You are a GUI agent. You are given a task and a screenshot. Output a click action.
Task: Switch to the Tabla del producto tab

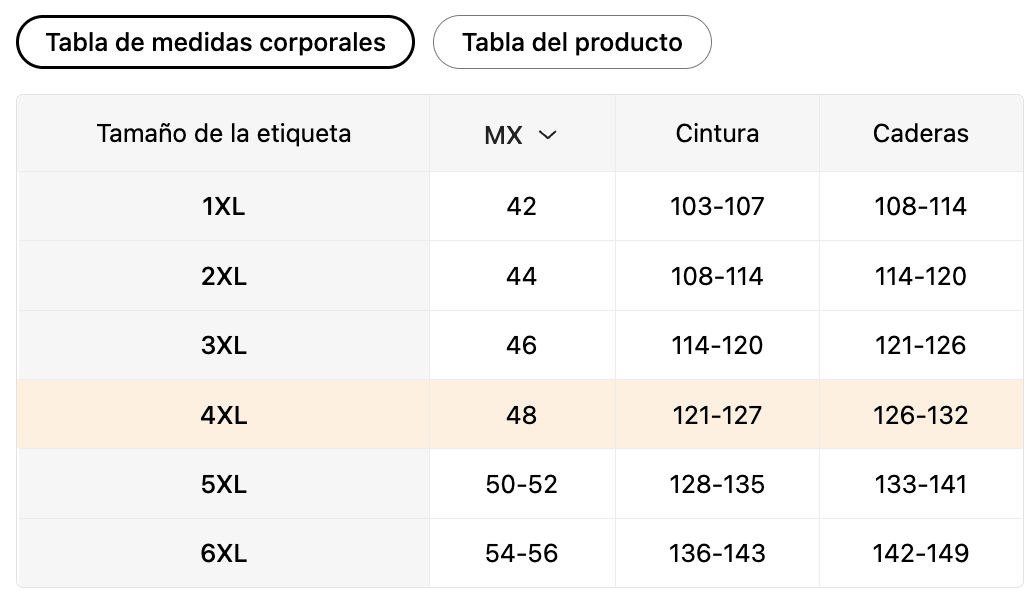[x=572, y=42]
